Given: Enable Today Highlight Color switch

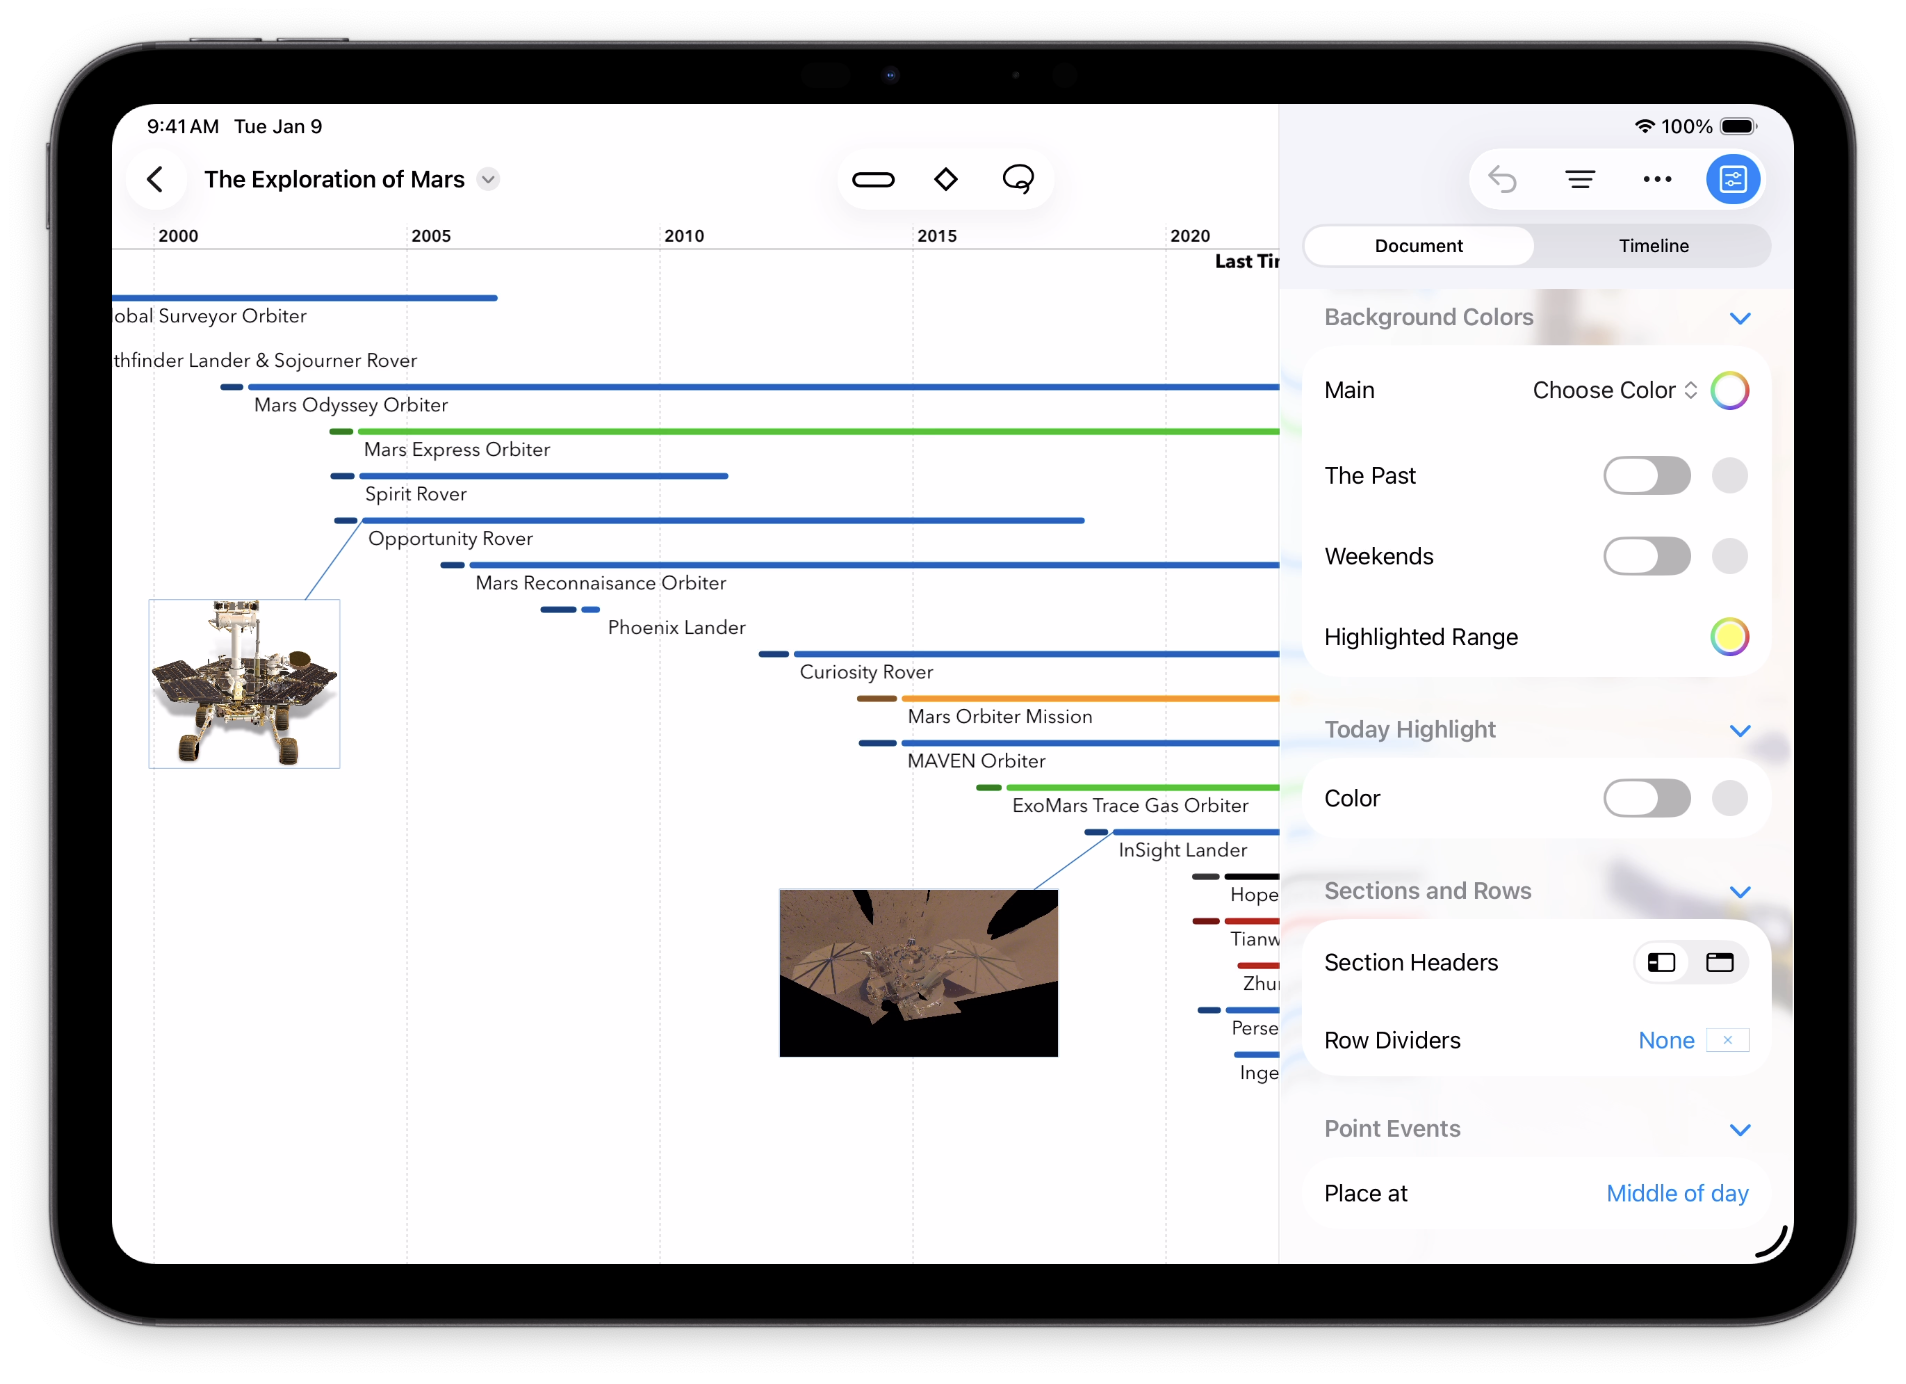Looking at the screenshot, I should point(1646,799).
